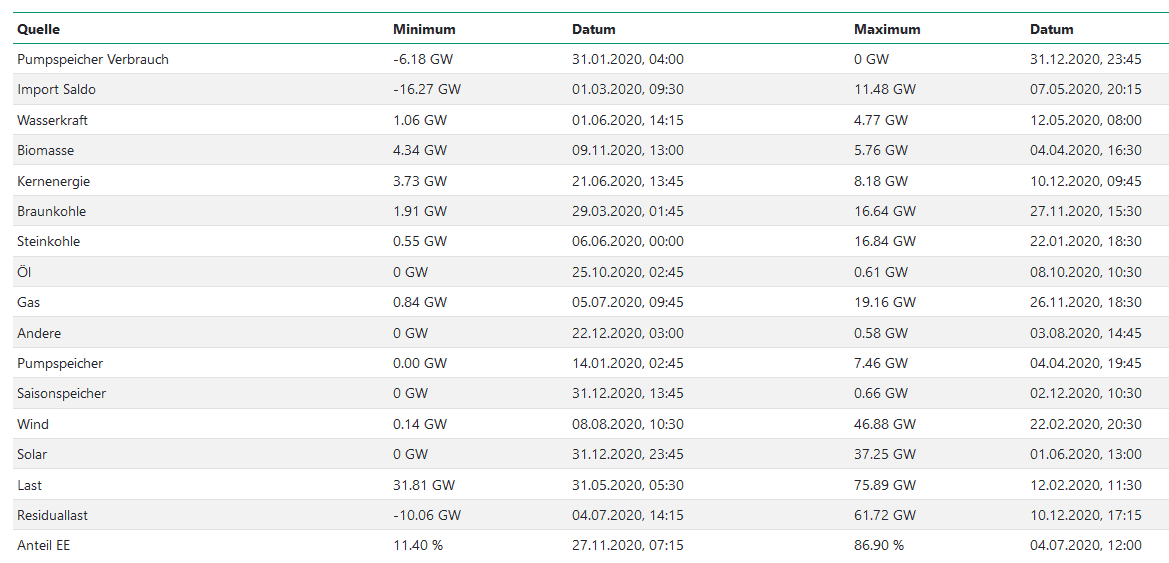Screen dimensions: 1169x563
Task: Select the Import Saldo row
Action: tap(584, 89)
